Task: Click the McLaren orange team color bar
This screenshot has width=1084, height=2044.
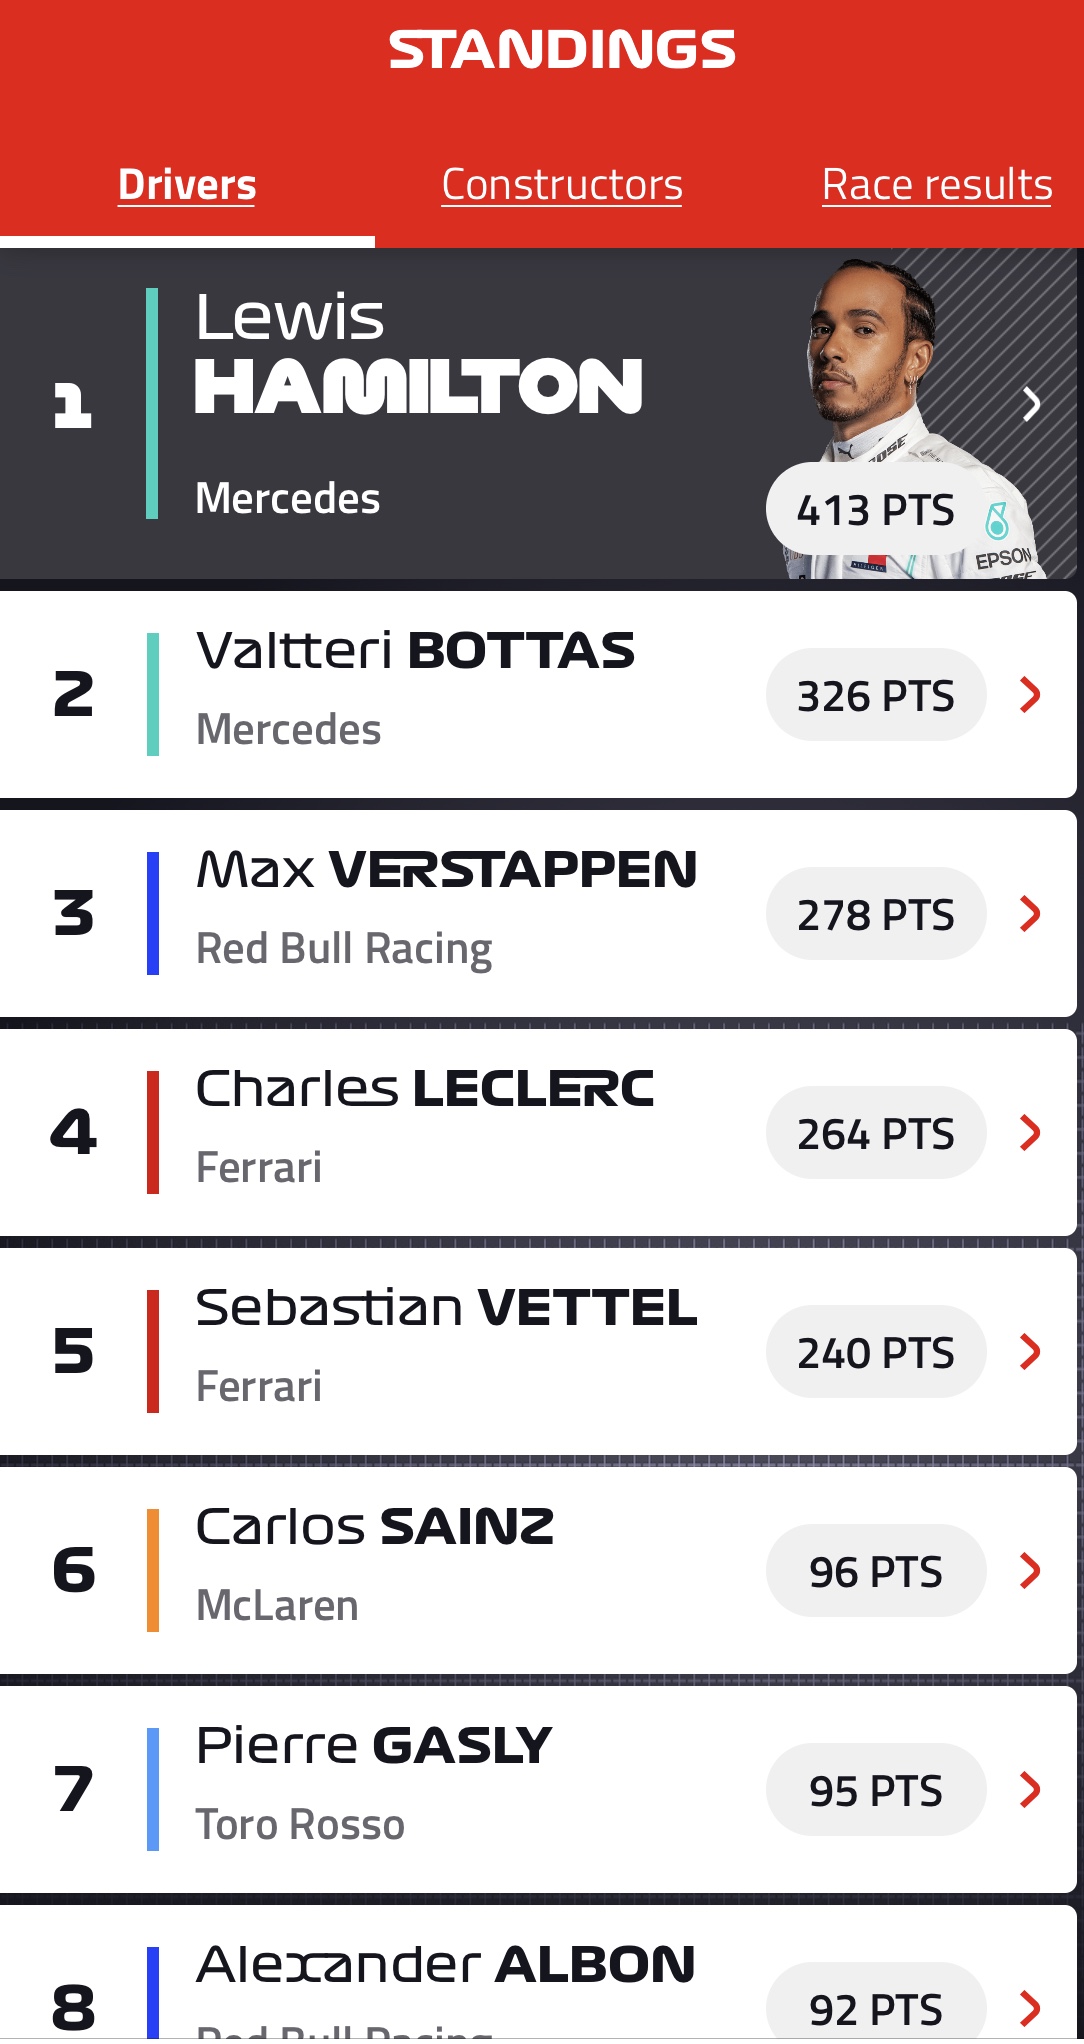Action: (153, 1570)
